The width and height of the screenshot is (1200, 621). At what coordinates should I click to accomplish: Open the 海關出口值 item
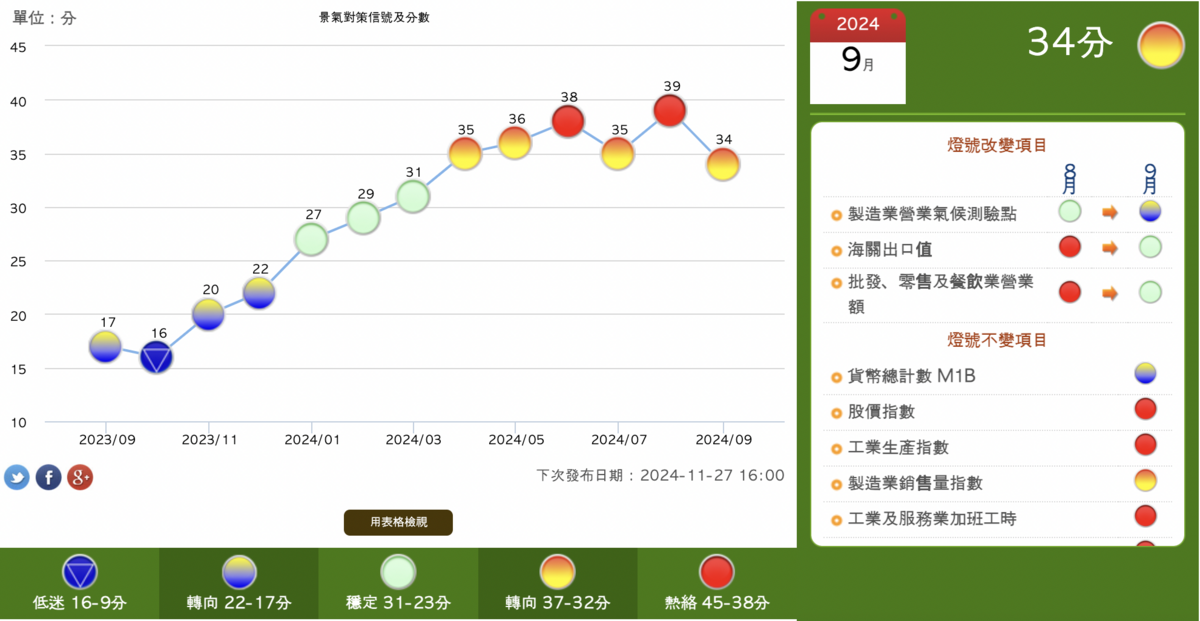point(890,249)
